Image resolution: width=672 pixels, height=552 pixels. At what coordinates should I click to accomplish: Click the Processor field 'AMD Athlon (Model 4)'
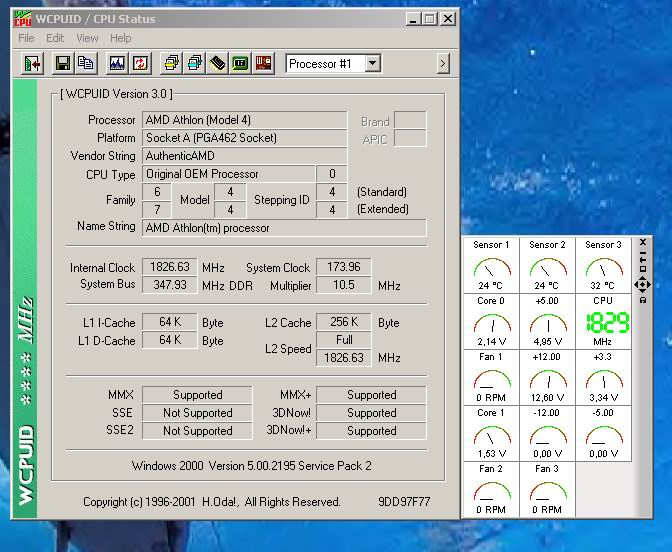(x=244, y=120)
